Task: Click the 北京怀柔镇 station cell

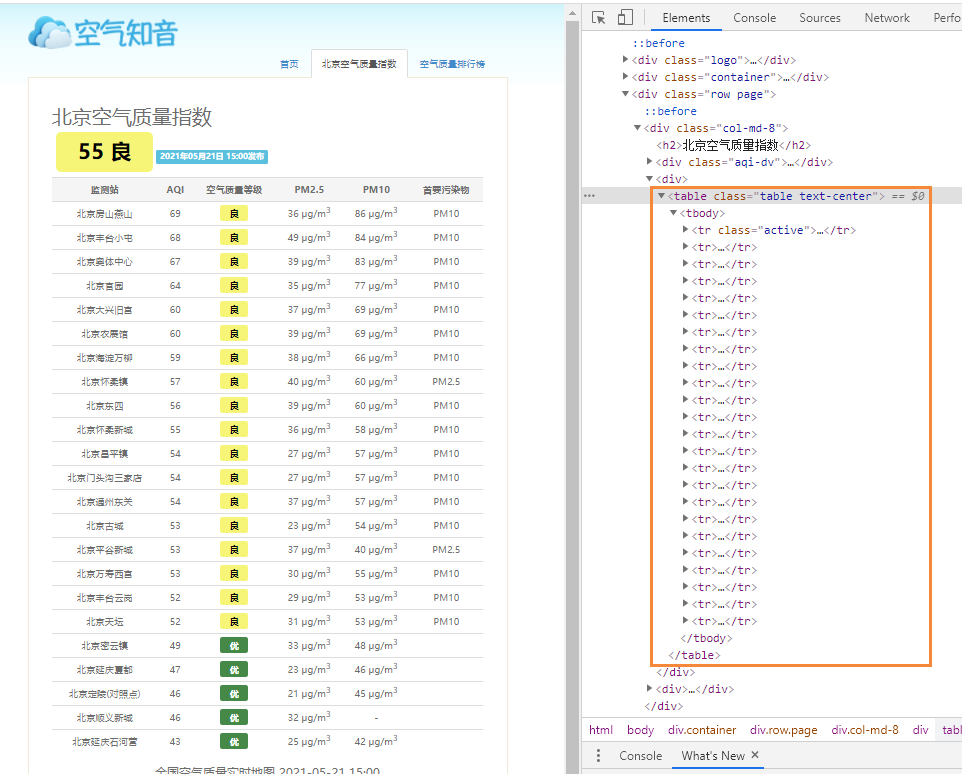Action: (x=104, y=381)
